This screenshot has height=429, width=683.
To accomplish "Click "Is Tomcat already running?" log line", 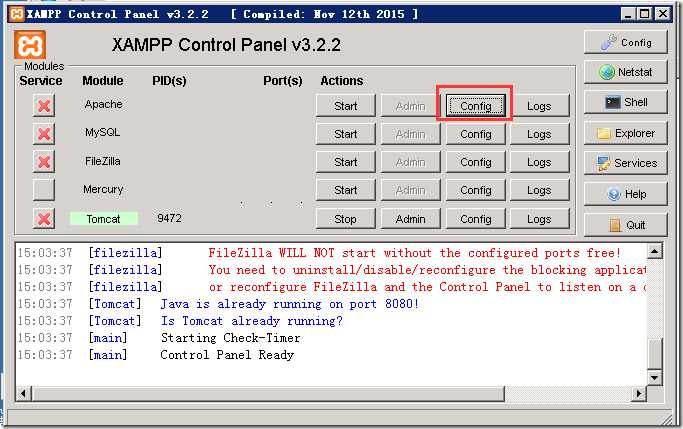I will click(x=252, y=321).
